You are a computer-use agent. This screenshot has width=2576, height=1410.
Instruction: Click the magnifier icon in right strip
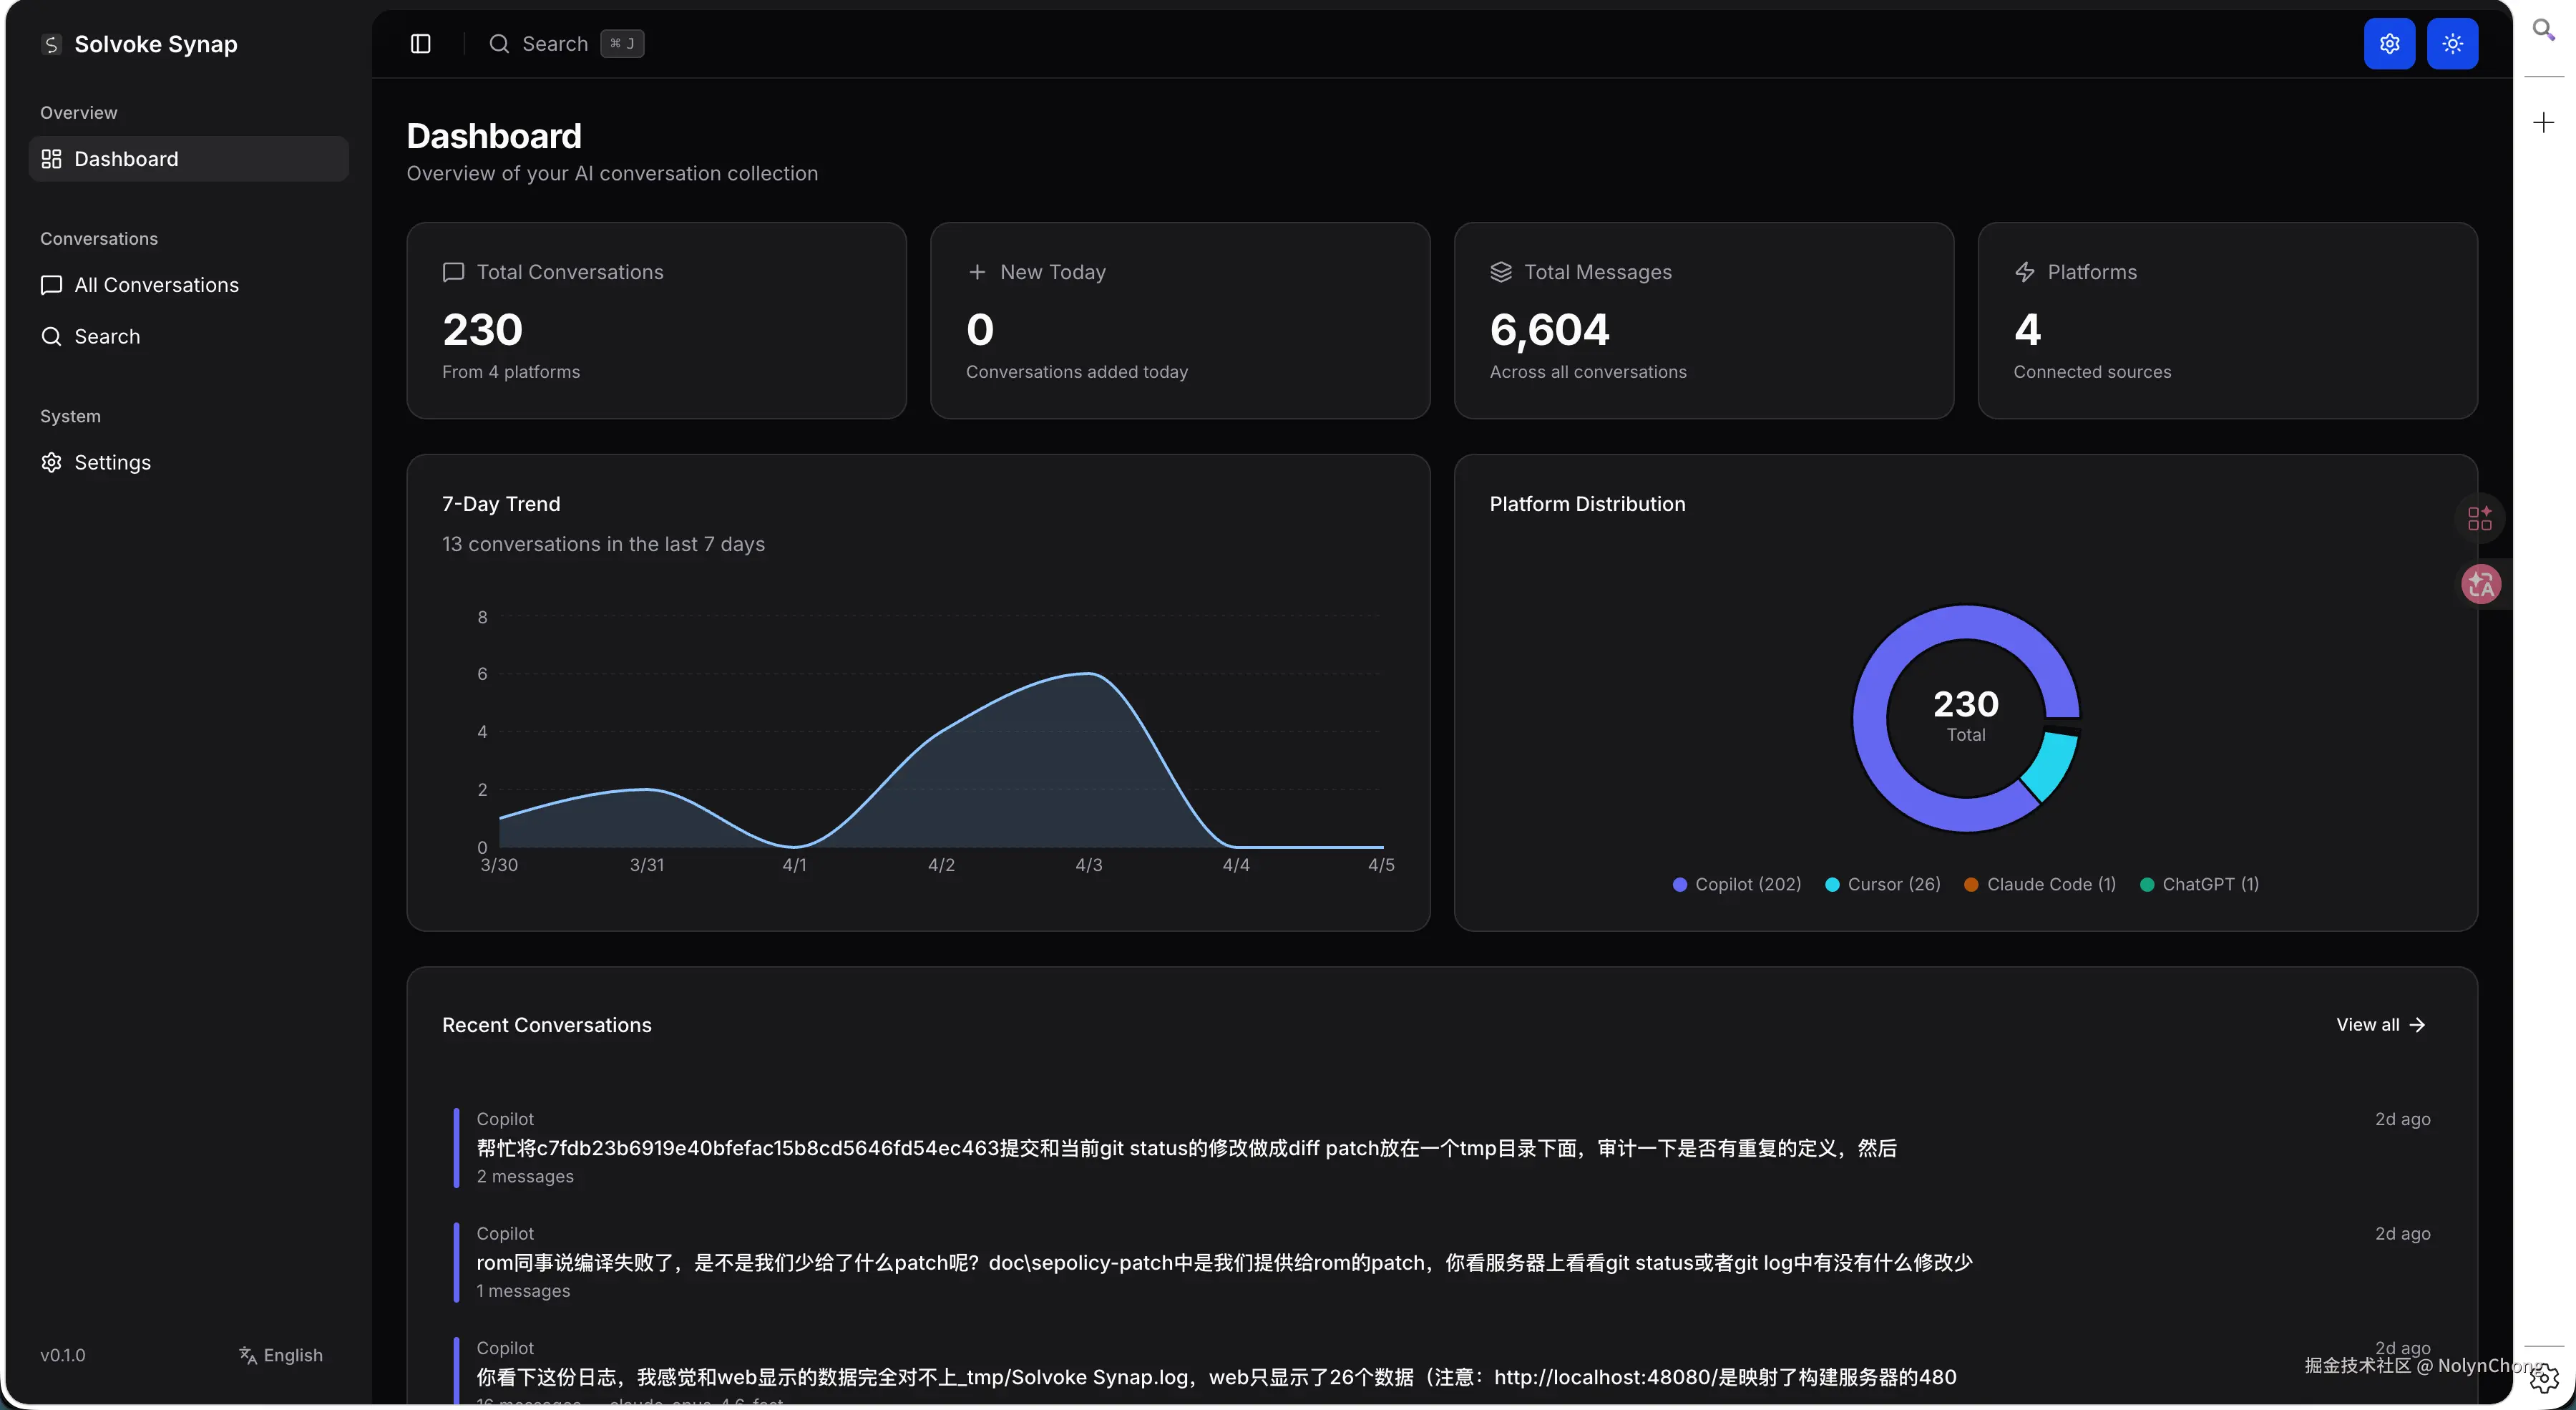2543,30
